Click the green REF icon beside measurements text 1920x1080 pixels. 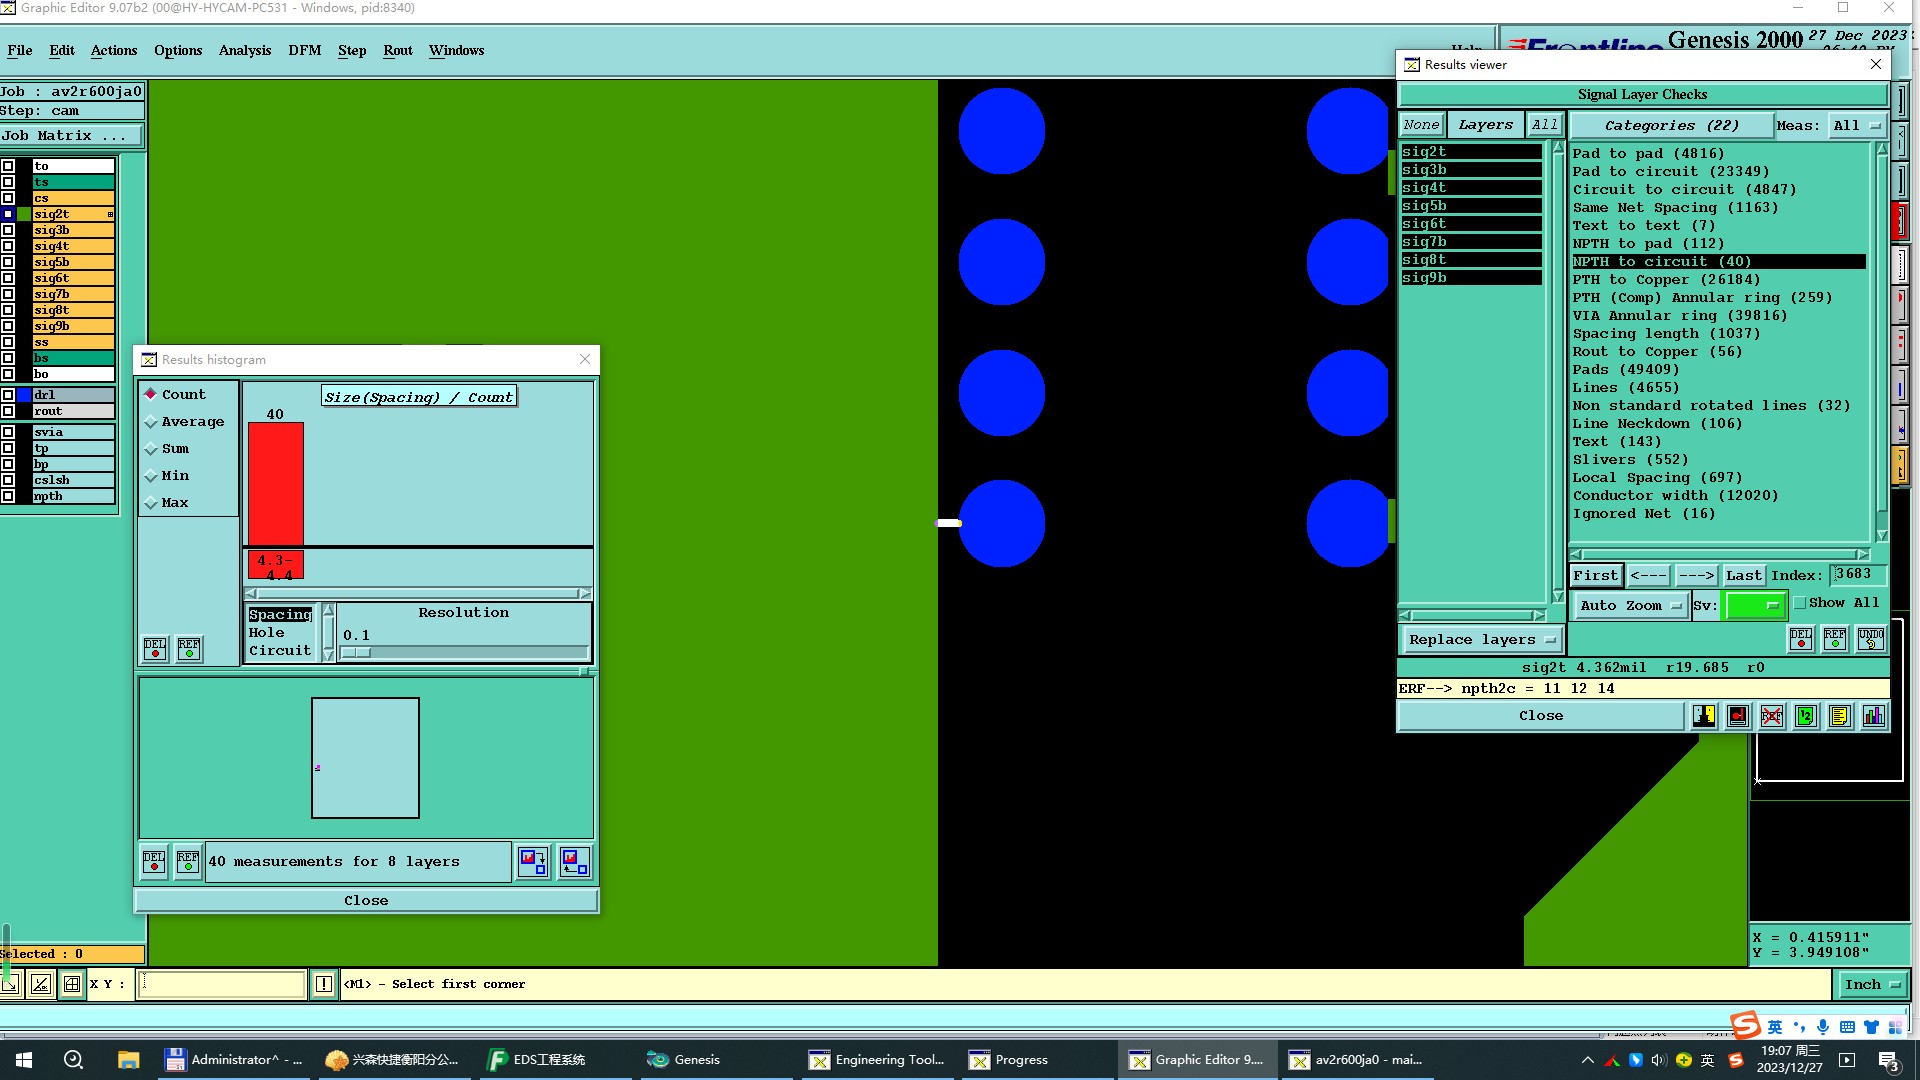187,862
